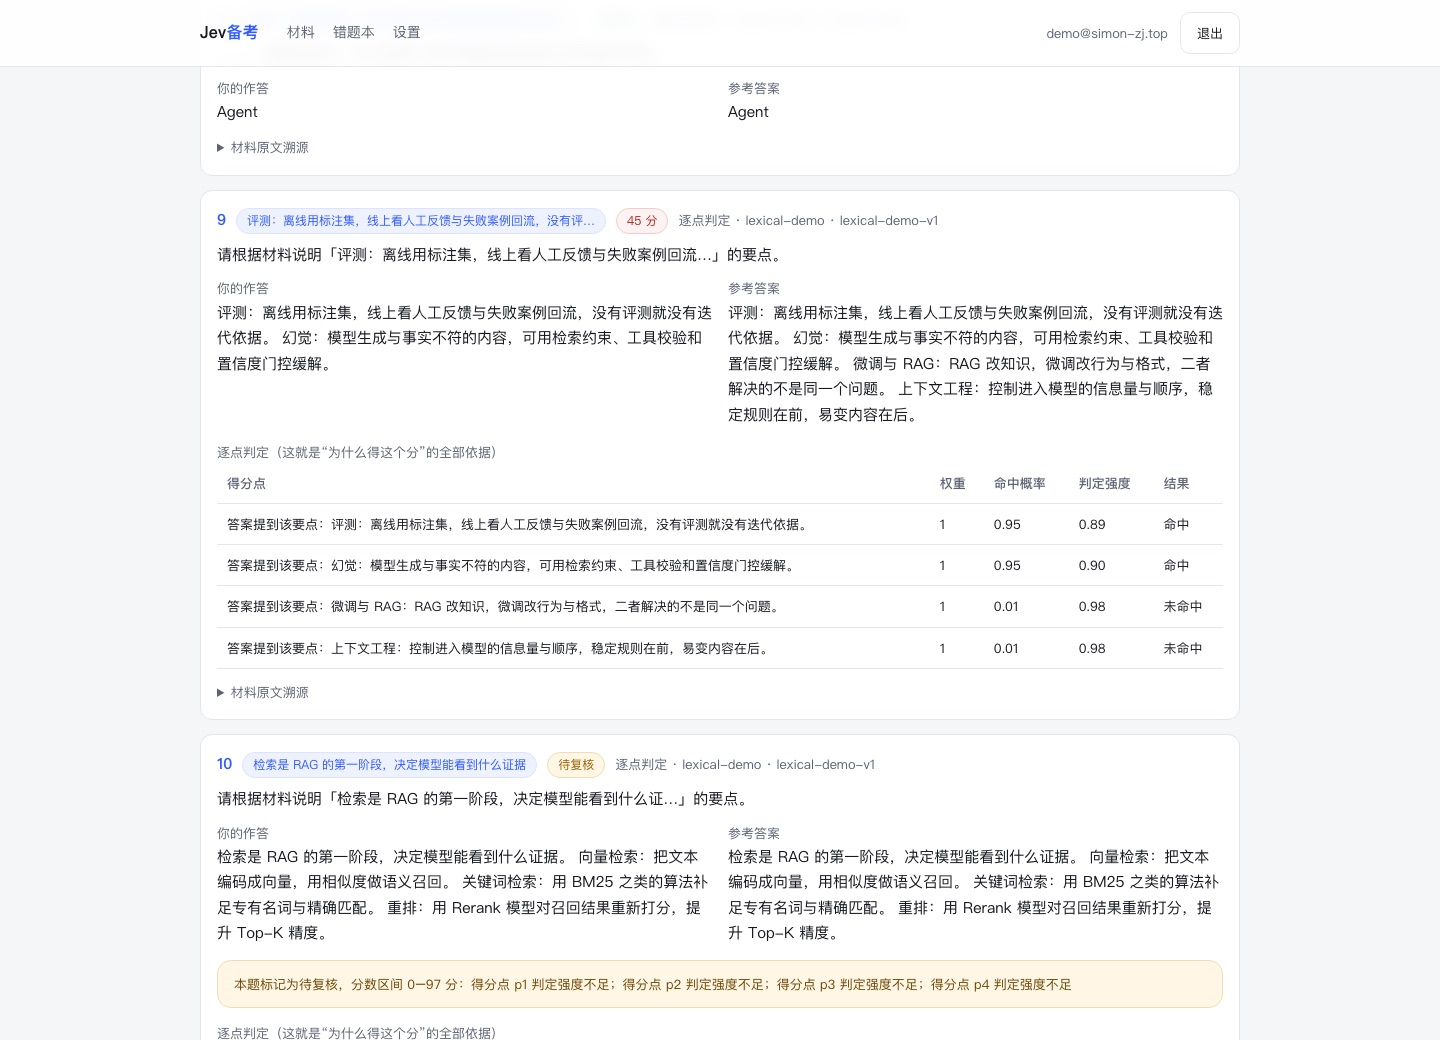Click the 结果 column header

[1176, 484]
